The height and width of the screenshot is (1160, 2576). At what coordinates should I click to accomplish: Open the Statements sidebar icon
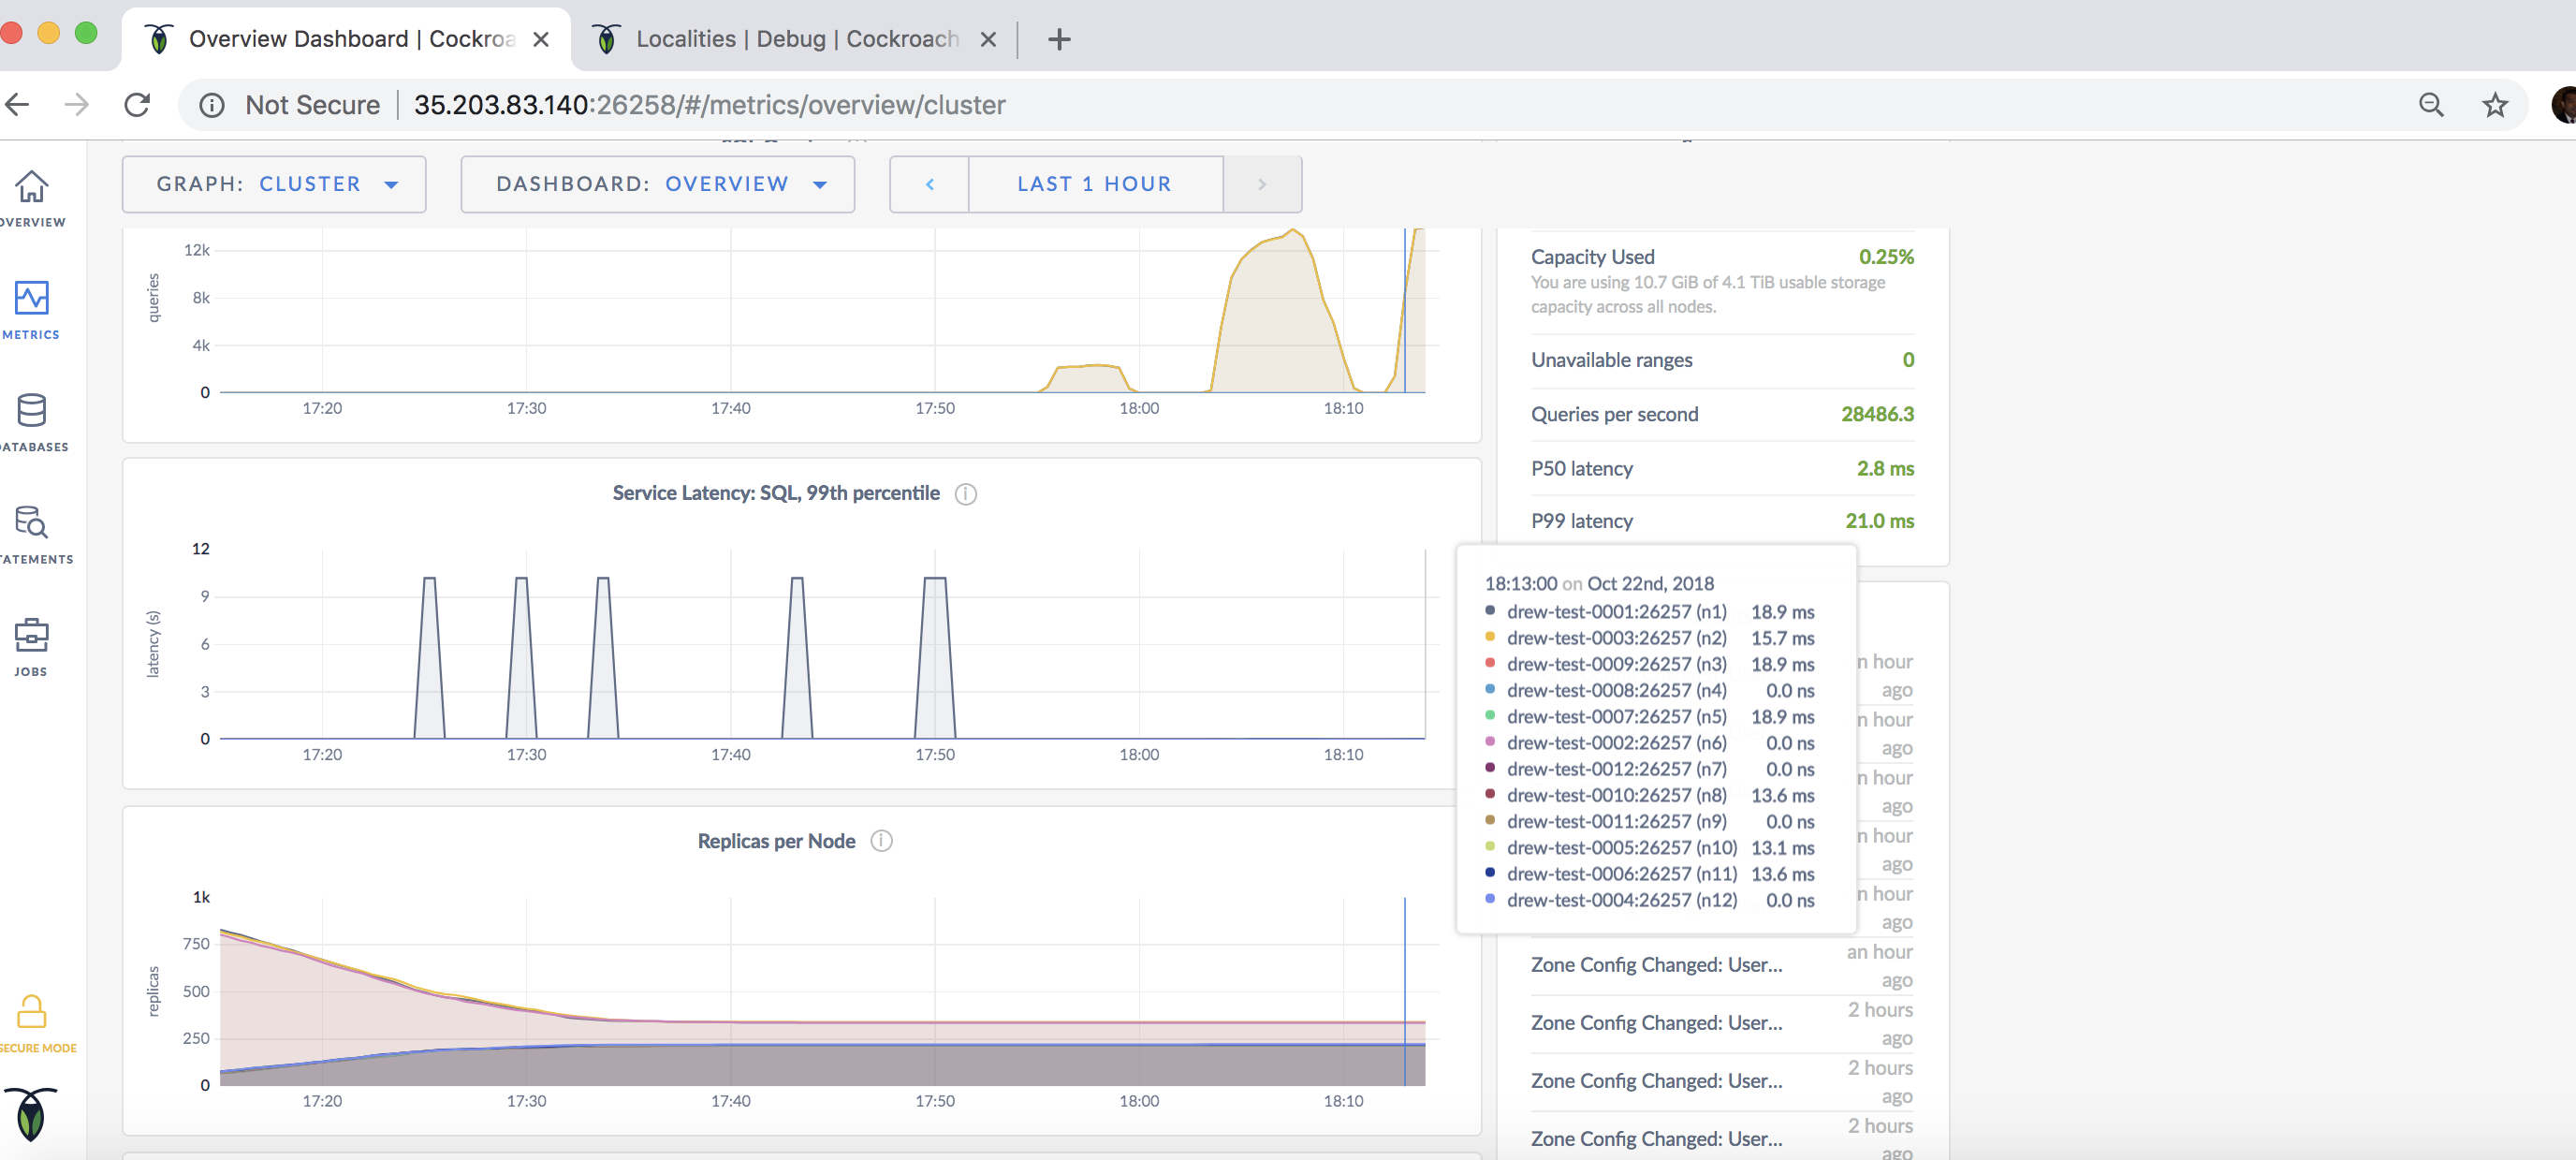point(32,522)
